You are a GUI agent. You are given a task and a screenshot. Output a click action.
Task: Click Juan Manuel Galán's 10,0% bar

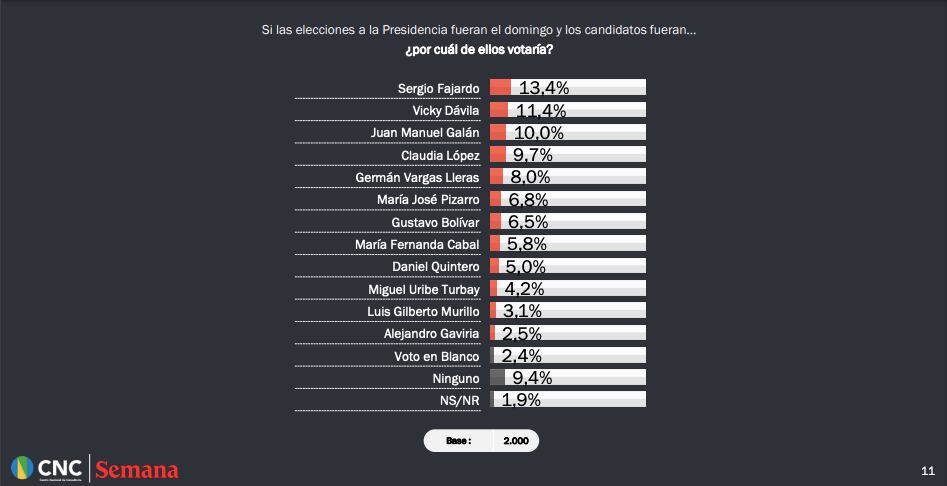coord(567,132)
